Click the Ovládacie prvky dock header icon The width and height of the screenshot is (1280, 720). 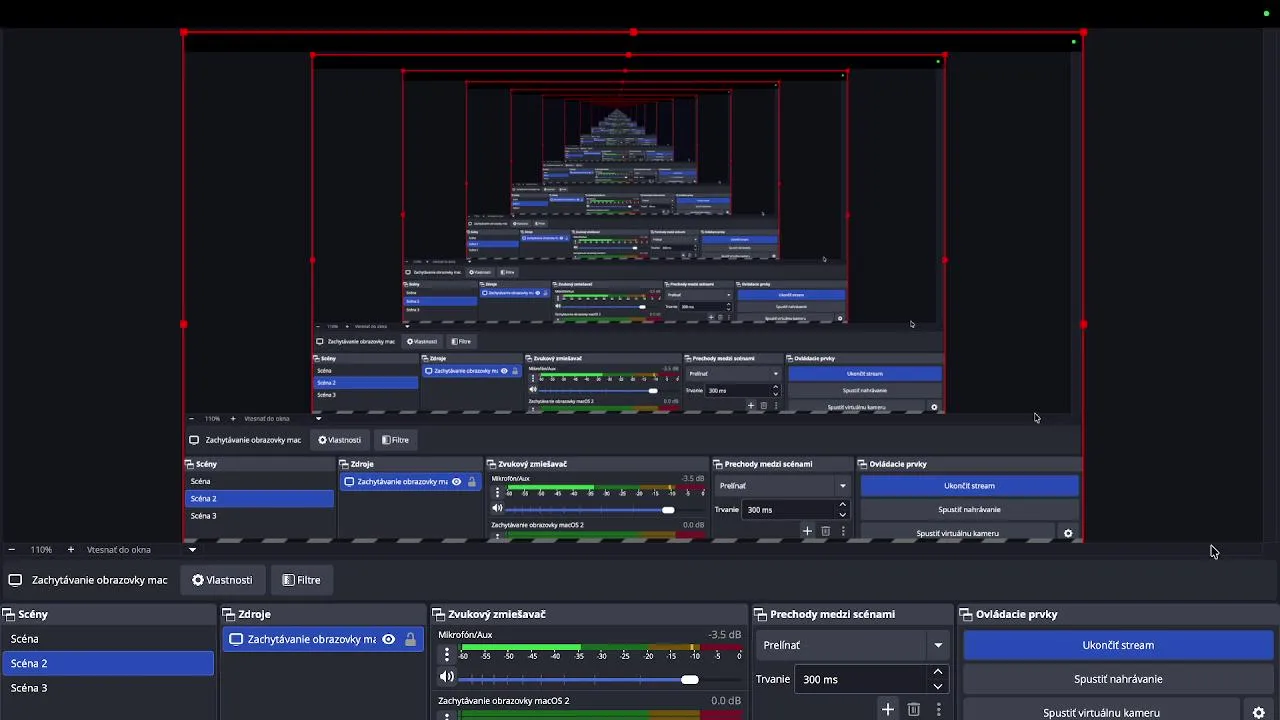point(966,615)
